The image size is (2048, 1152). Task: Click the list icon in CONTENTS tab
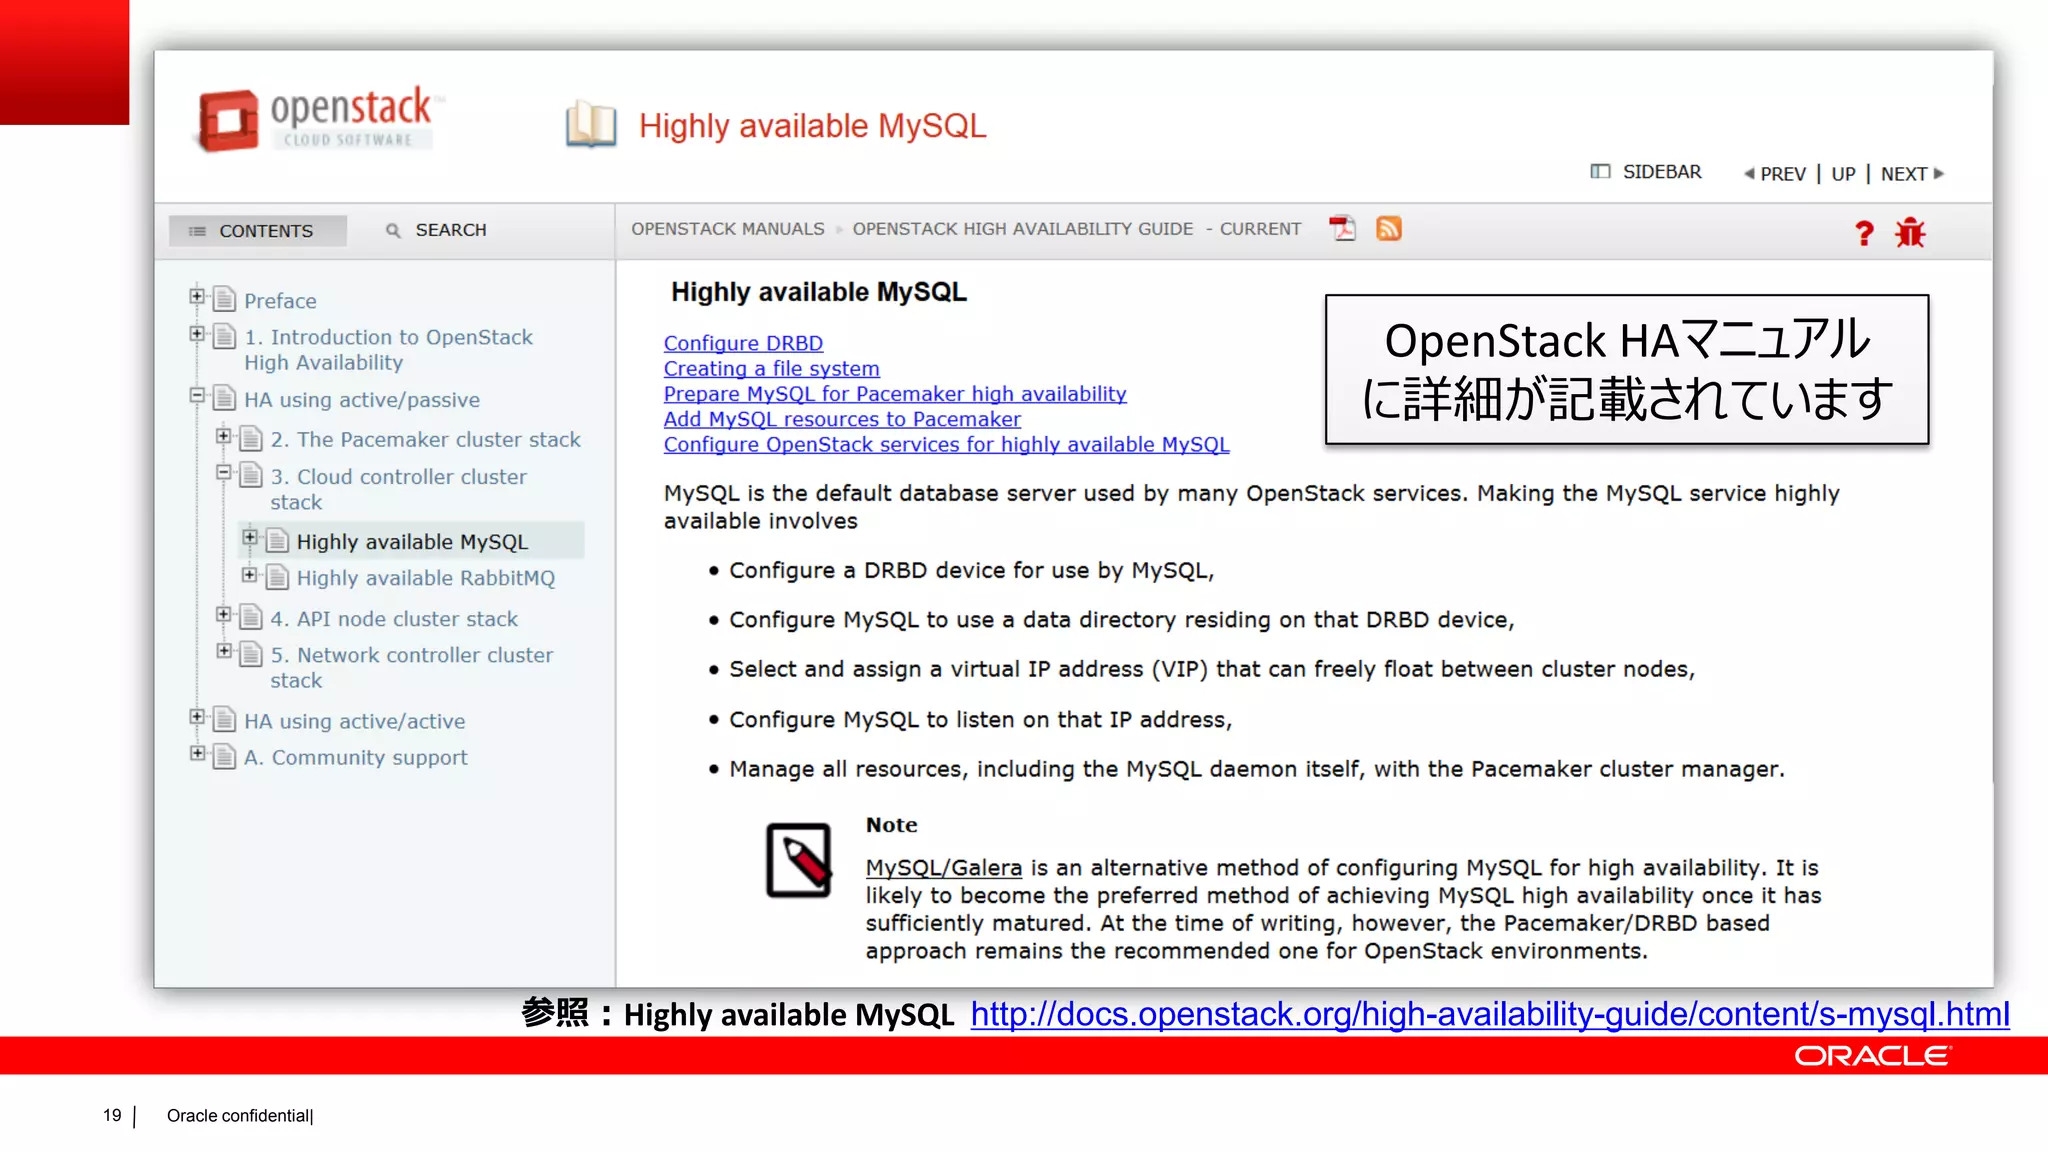coord(197,231)
